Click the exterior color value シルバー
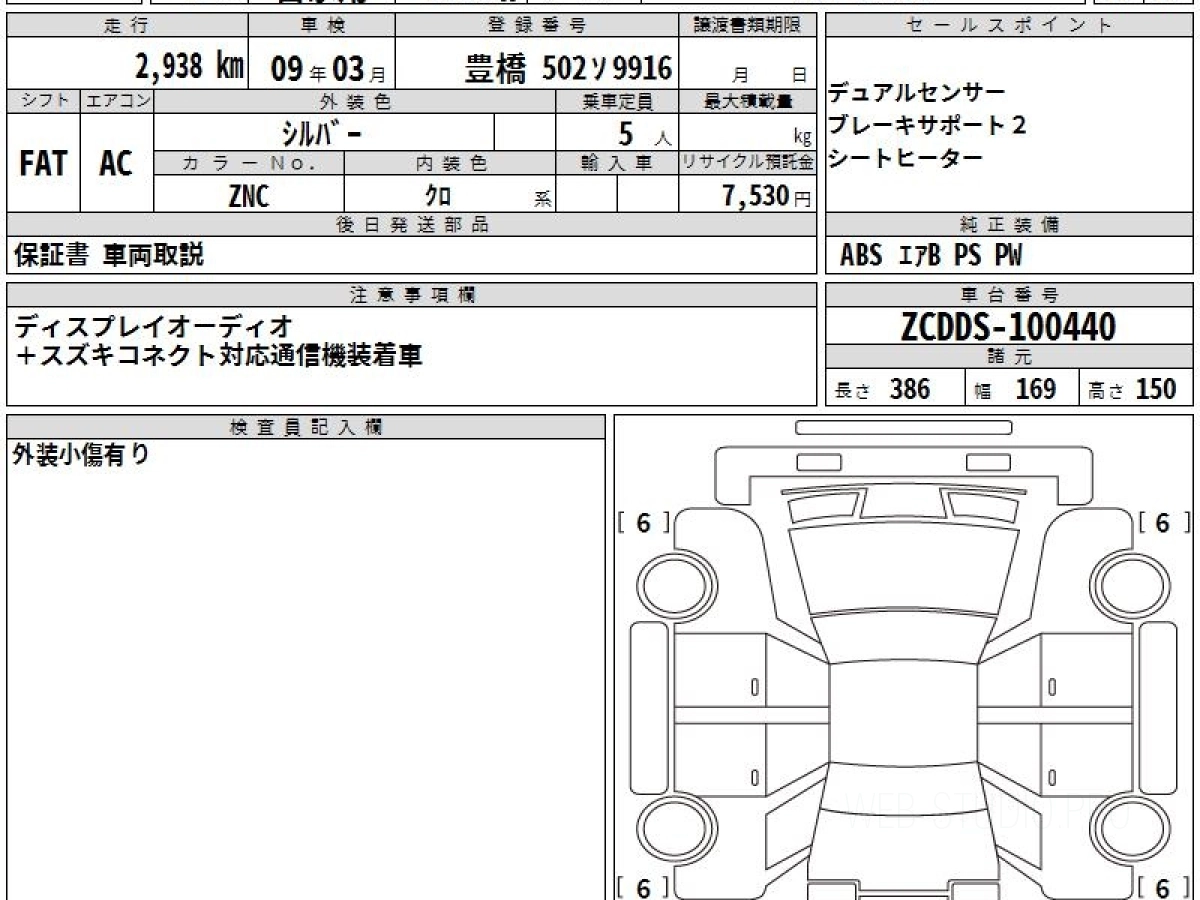The width and height of the screenshot is (1200, 900). (323, 132)
